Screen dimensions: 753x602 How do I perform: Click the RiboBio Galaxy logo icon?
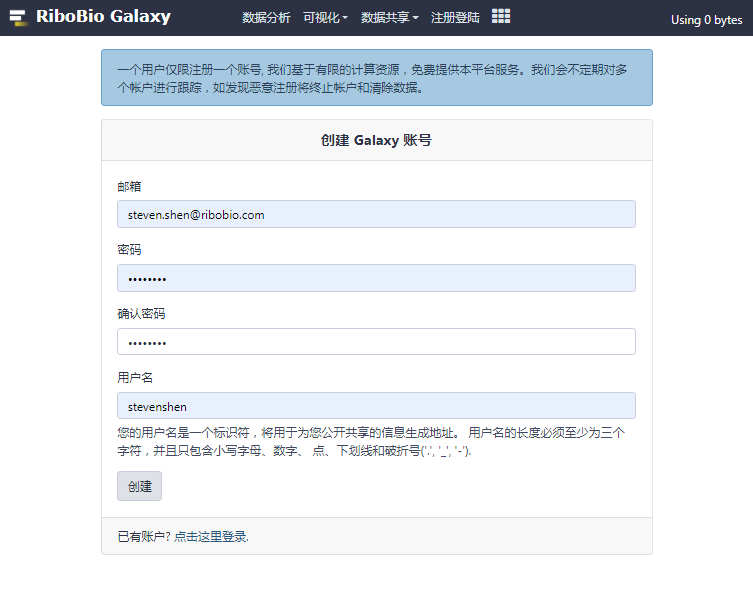(x=18, y=17)
